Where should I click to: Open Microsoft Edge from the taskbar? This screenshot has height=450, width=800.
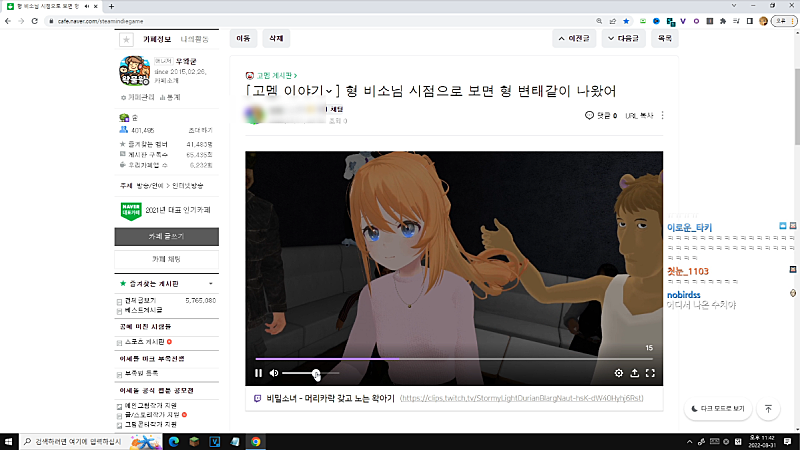point(174,441)
